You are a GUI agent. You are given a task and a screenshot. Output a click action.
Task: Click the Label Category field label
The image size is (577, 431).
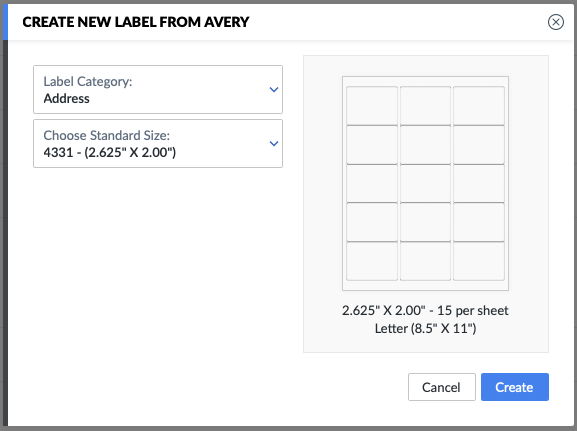pos(88,81)
